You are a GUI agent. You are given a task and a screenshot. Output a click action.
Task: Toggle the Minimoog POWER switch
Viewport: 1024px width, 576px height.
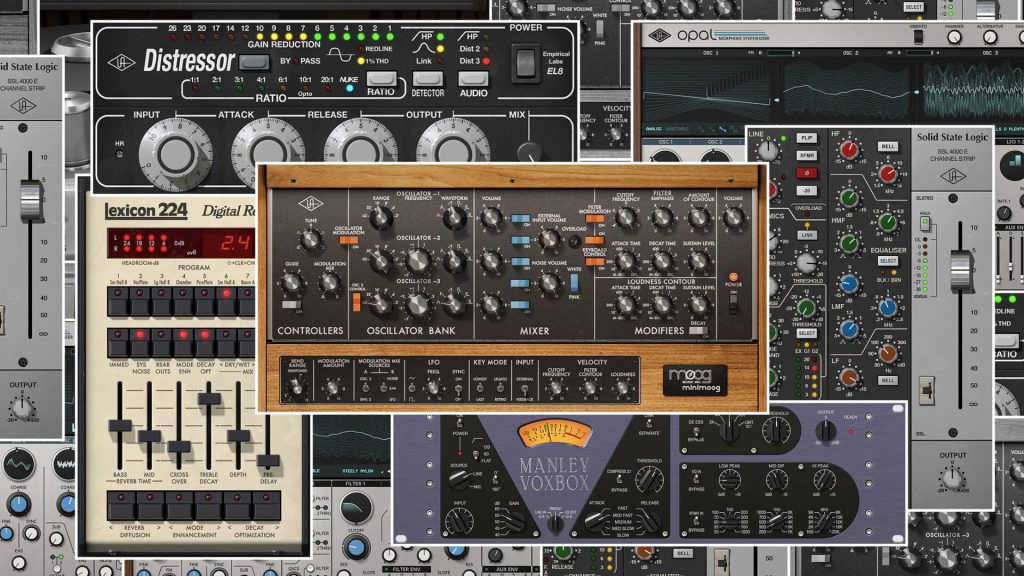(733, 302)
